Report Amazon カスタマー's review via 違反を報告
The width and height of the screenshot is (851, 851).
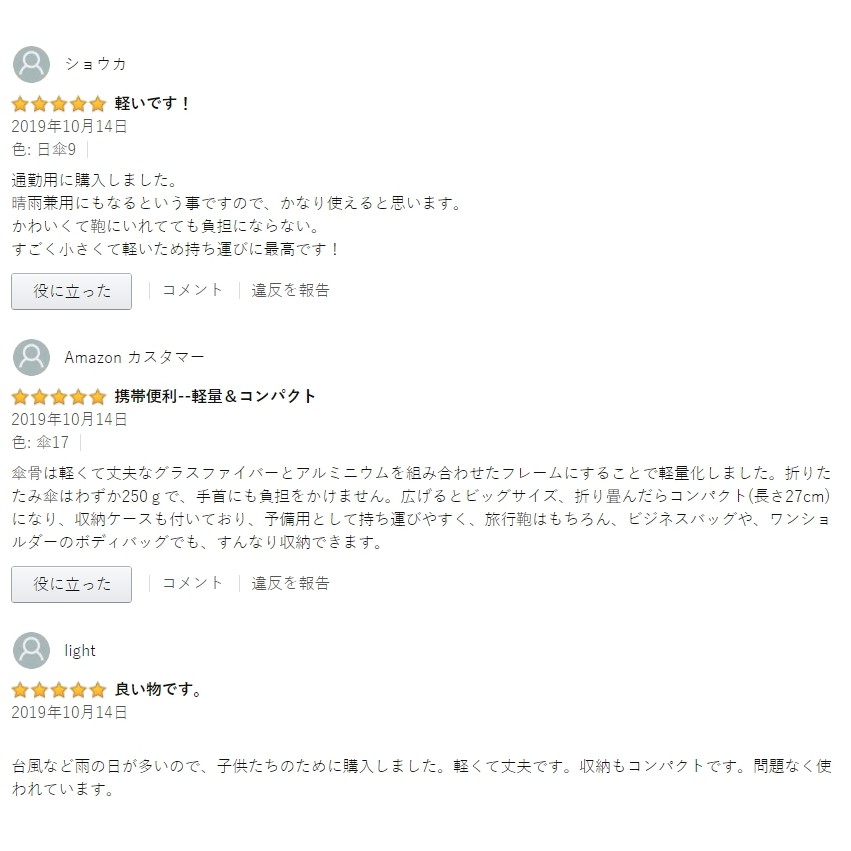[x=290, y=583]
